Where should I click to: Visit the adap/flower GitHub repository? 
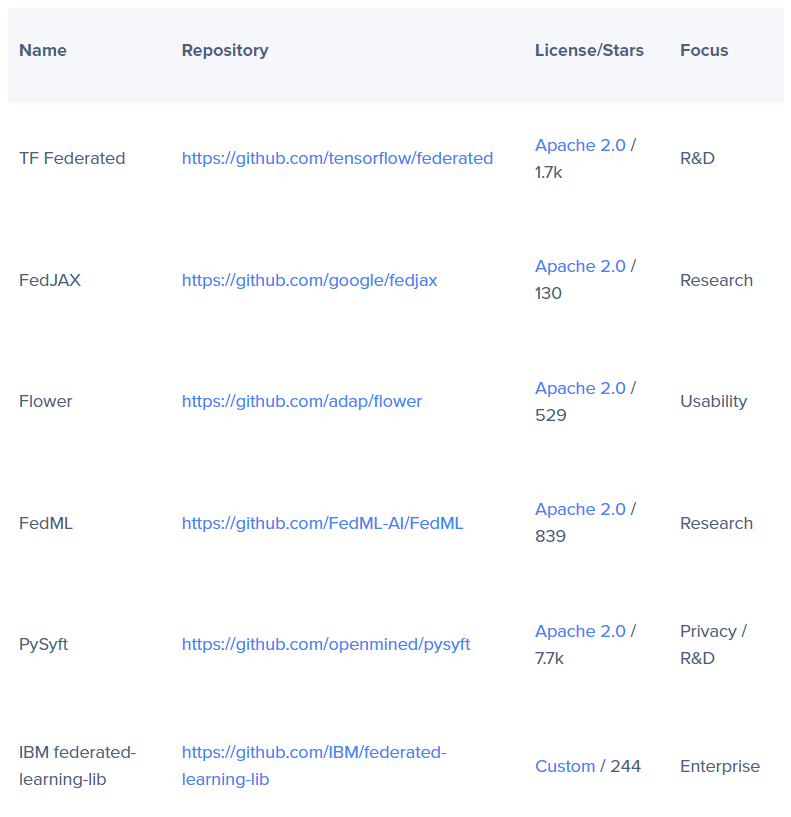click(302, 401)
